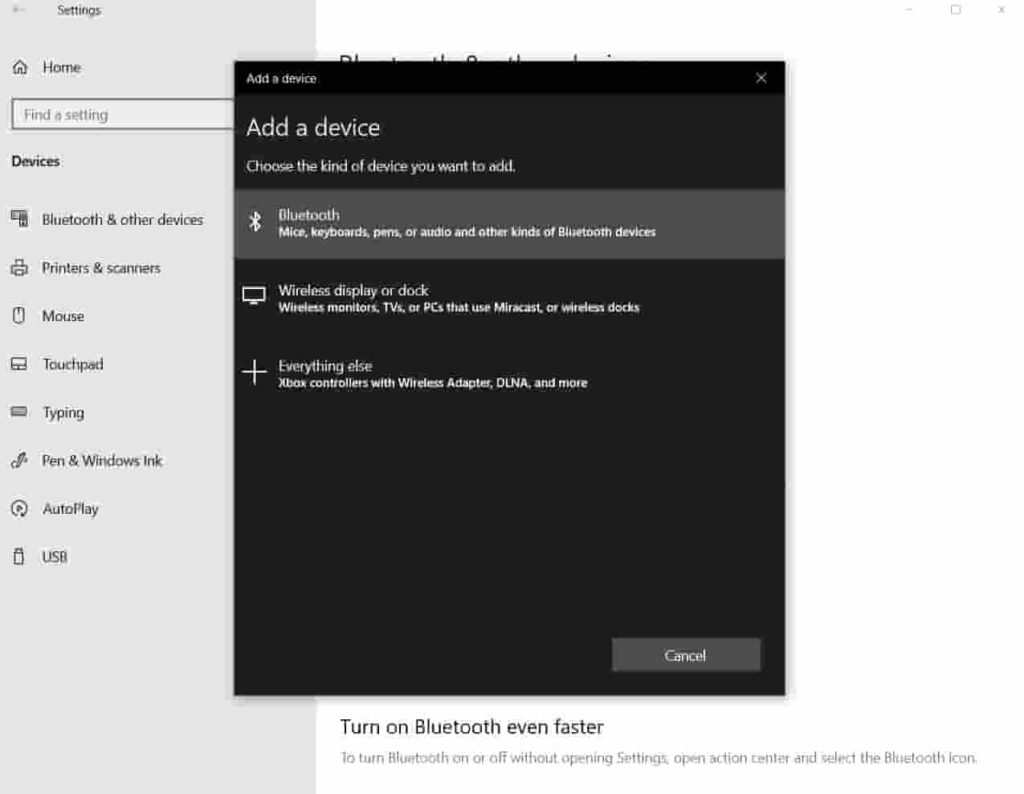This screenshot has width=1024, height=794.
Task: Select Bluetooth & other devices label
Action: (123, 219)
